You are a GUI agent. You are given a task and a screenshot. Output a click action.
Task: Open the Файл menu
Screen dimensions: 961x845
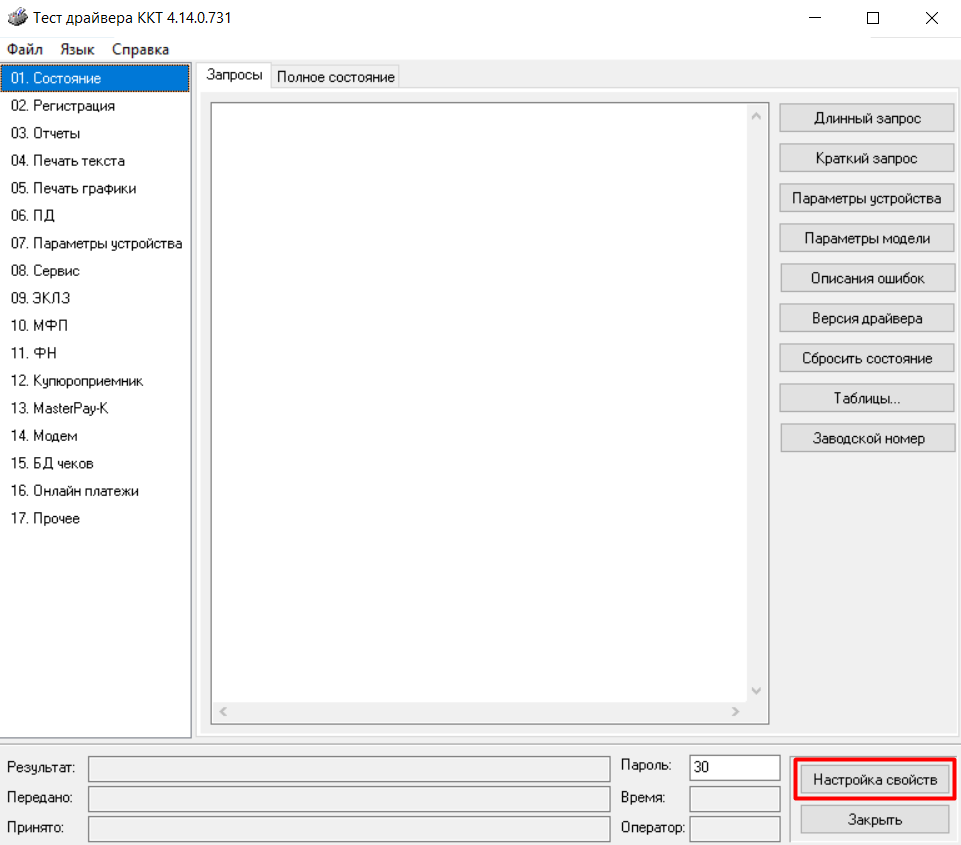(25, 49)
